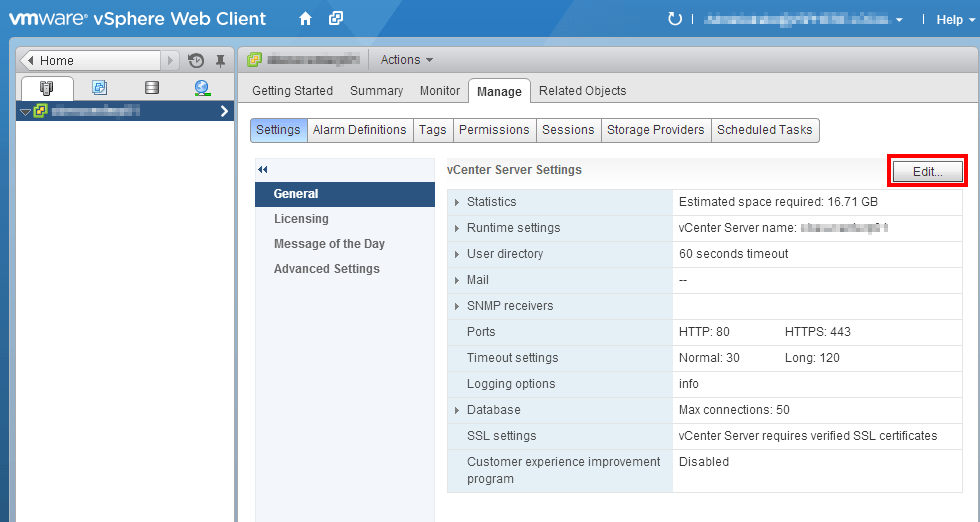Click the navigator forward arrow
The image size is (980, 522).
click(170, 61)
